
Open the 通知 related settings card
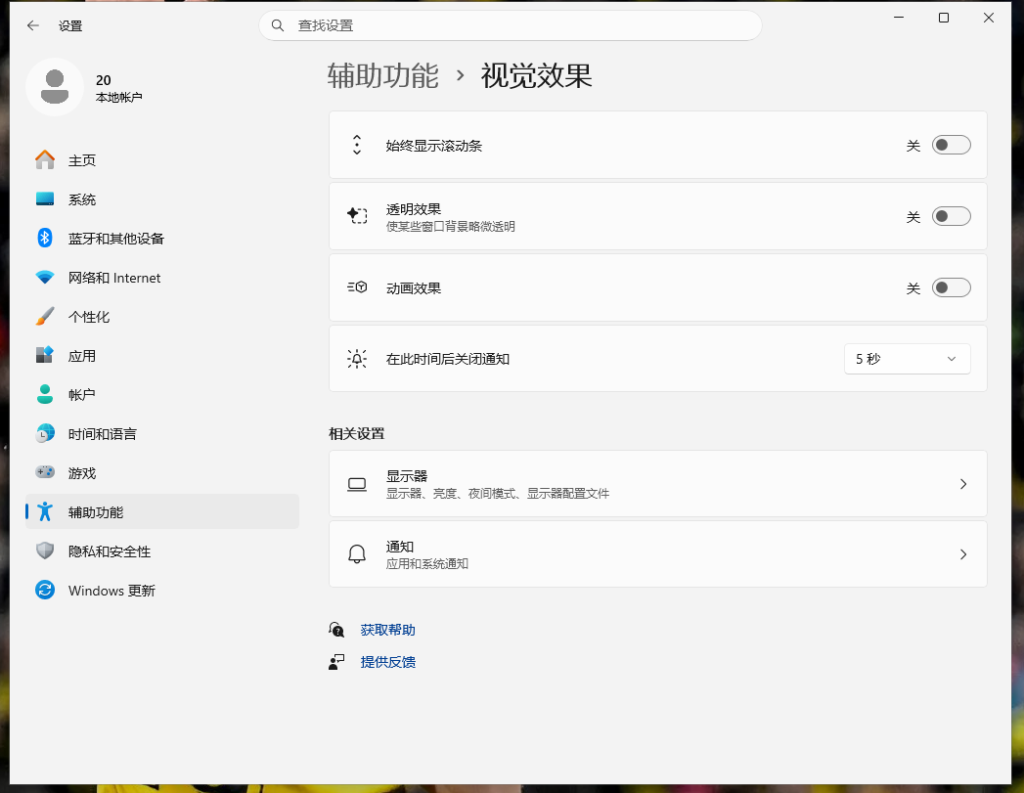[658, 555]
